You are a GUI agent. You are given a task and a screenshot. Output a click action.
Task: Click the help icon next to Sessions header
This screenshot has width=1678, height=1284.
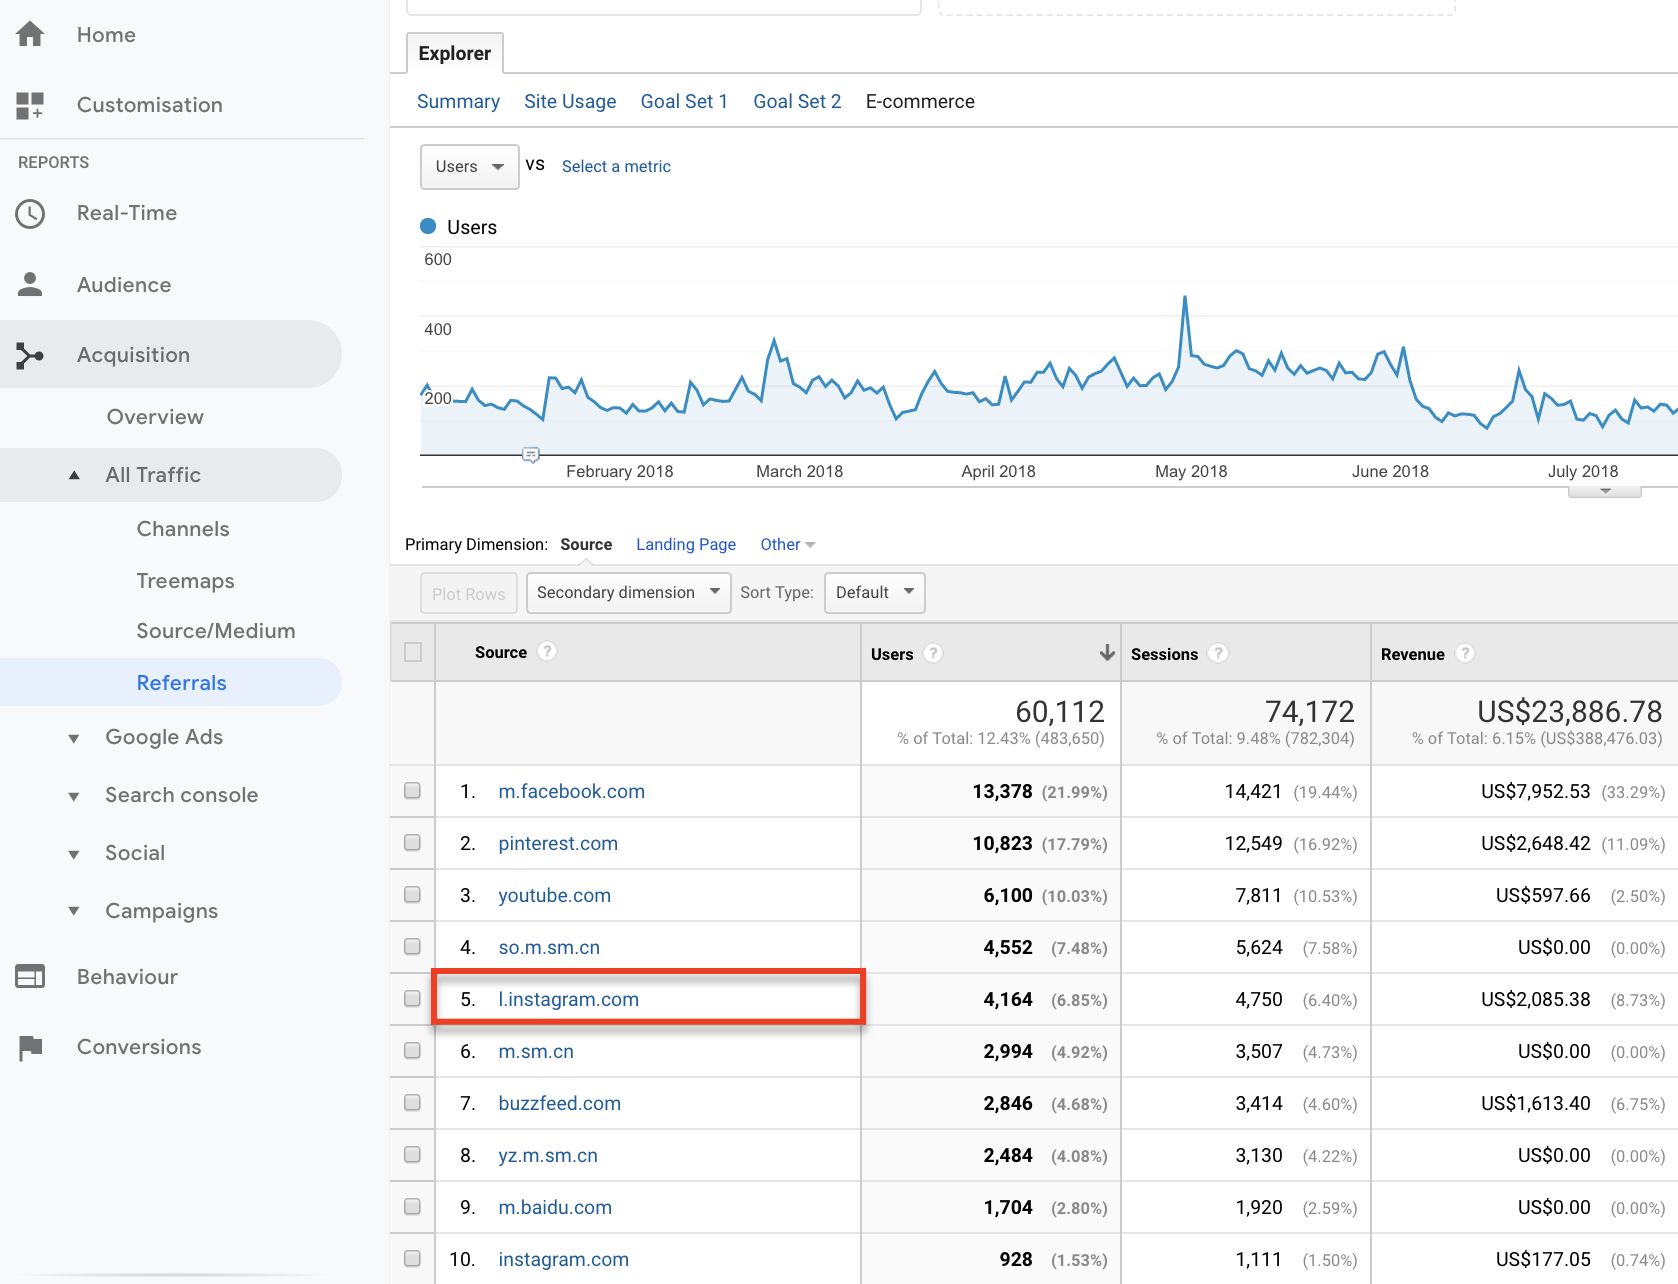[1218, 653]
